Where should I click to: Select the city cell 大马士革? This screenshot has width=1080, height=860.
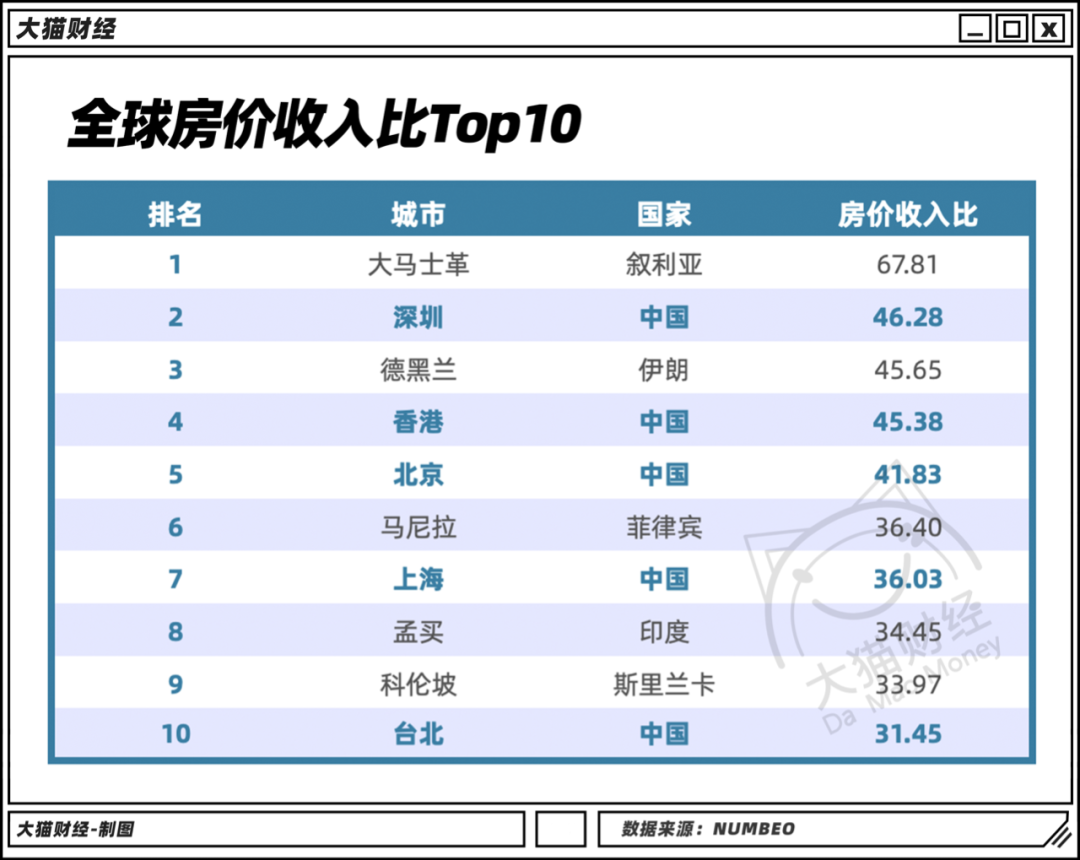pyautogui.click(x=418, y=264)
